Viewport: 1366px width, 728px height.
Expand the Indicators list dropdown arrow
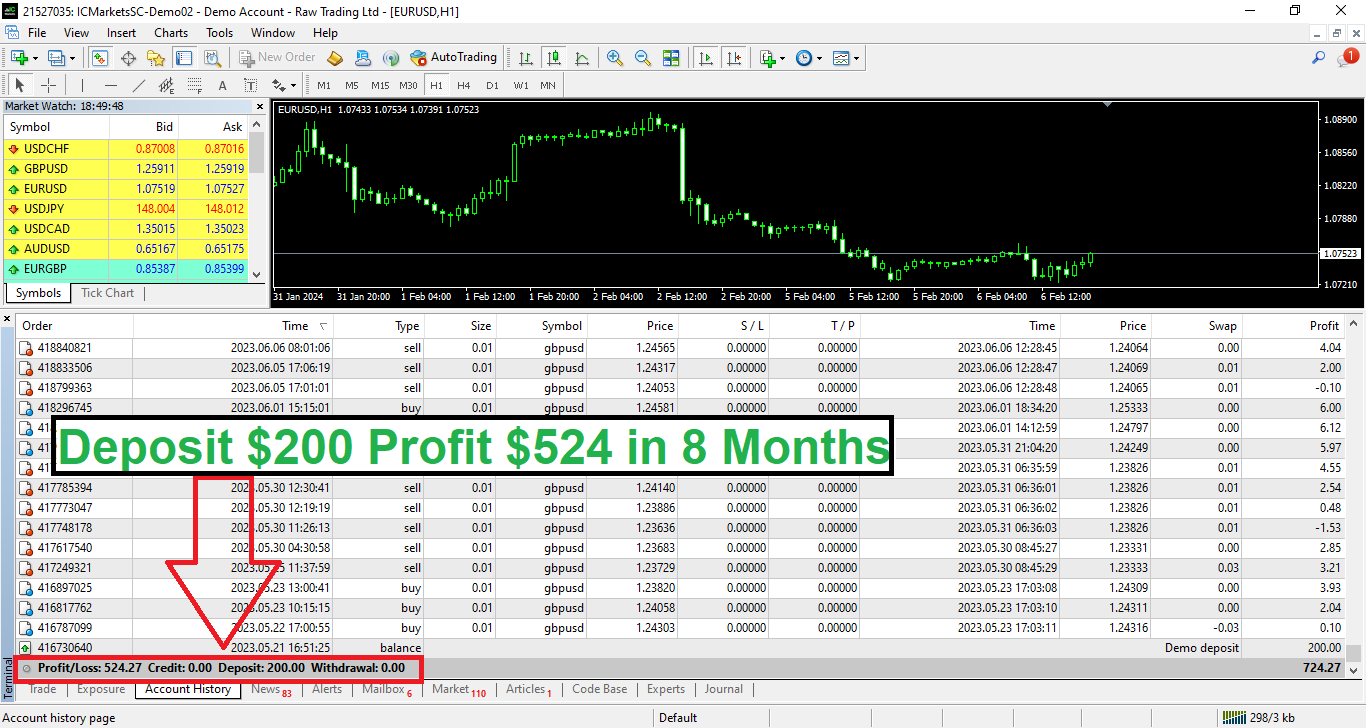point(782,58)
